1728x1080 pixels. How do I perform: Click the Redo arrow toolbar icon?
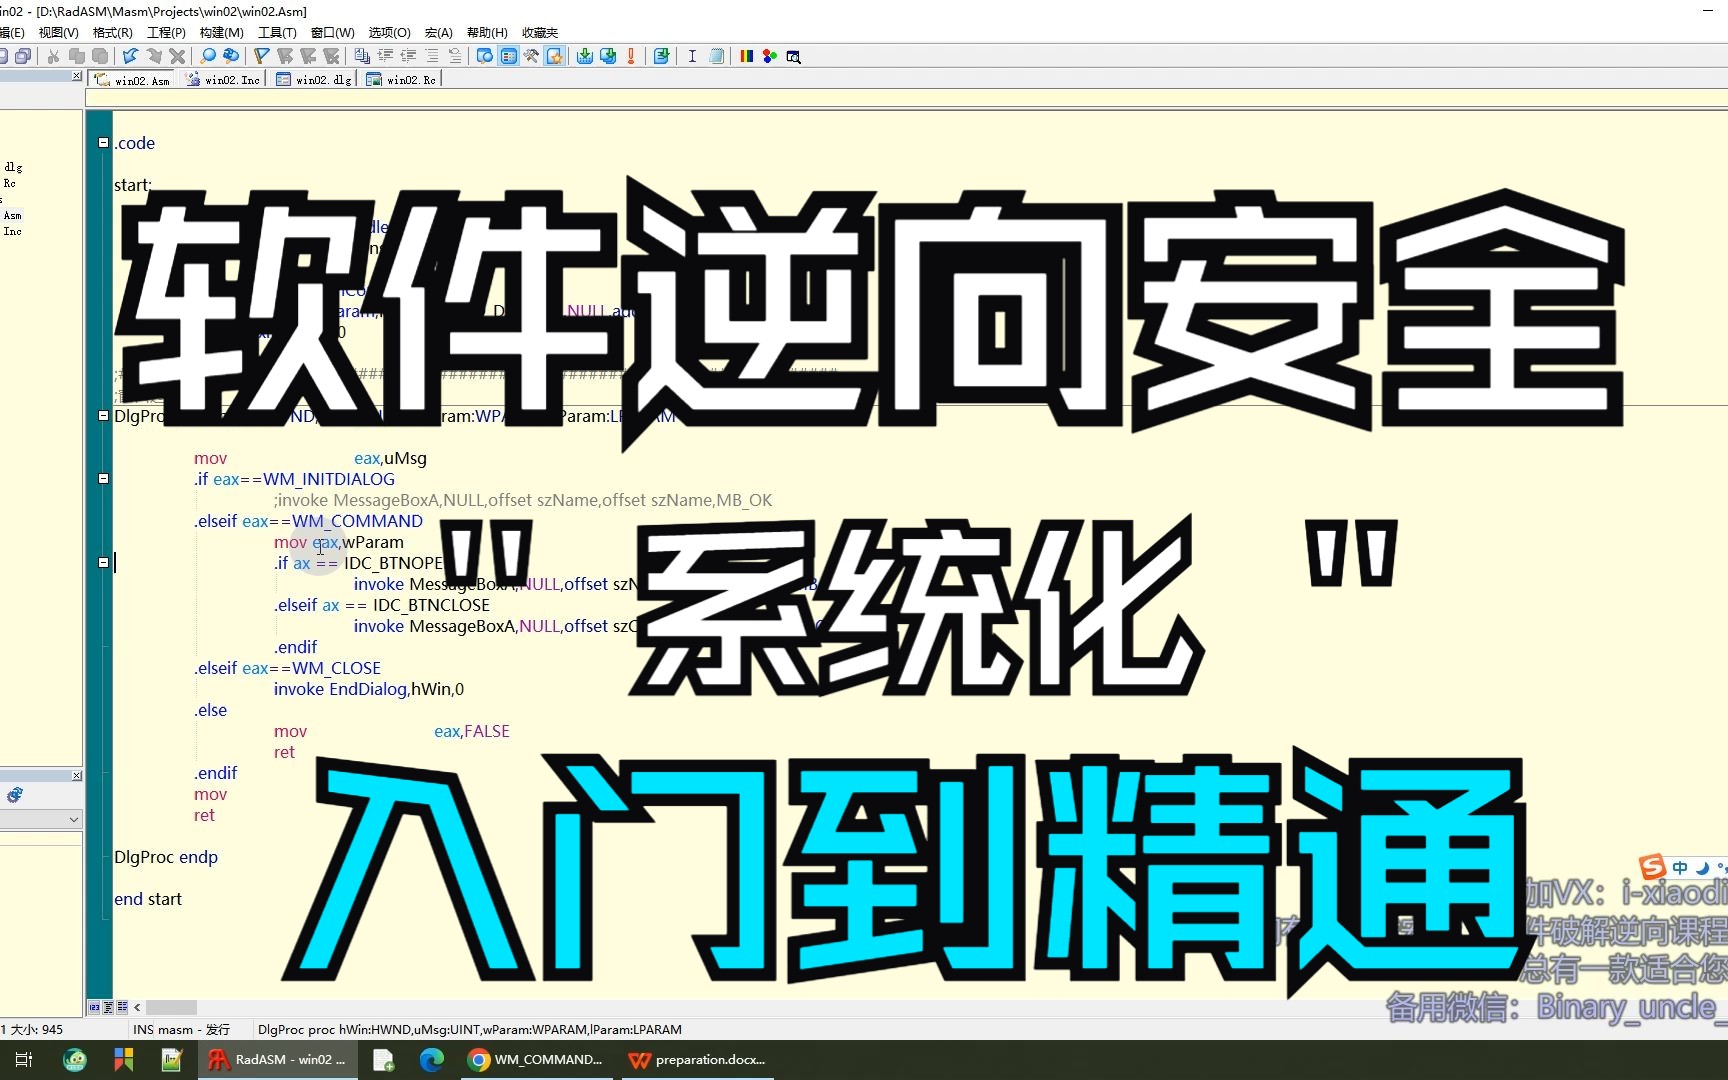[154, 56]
